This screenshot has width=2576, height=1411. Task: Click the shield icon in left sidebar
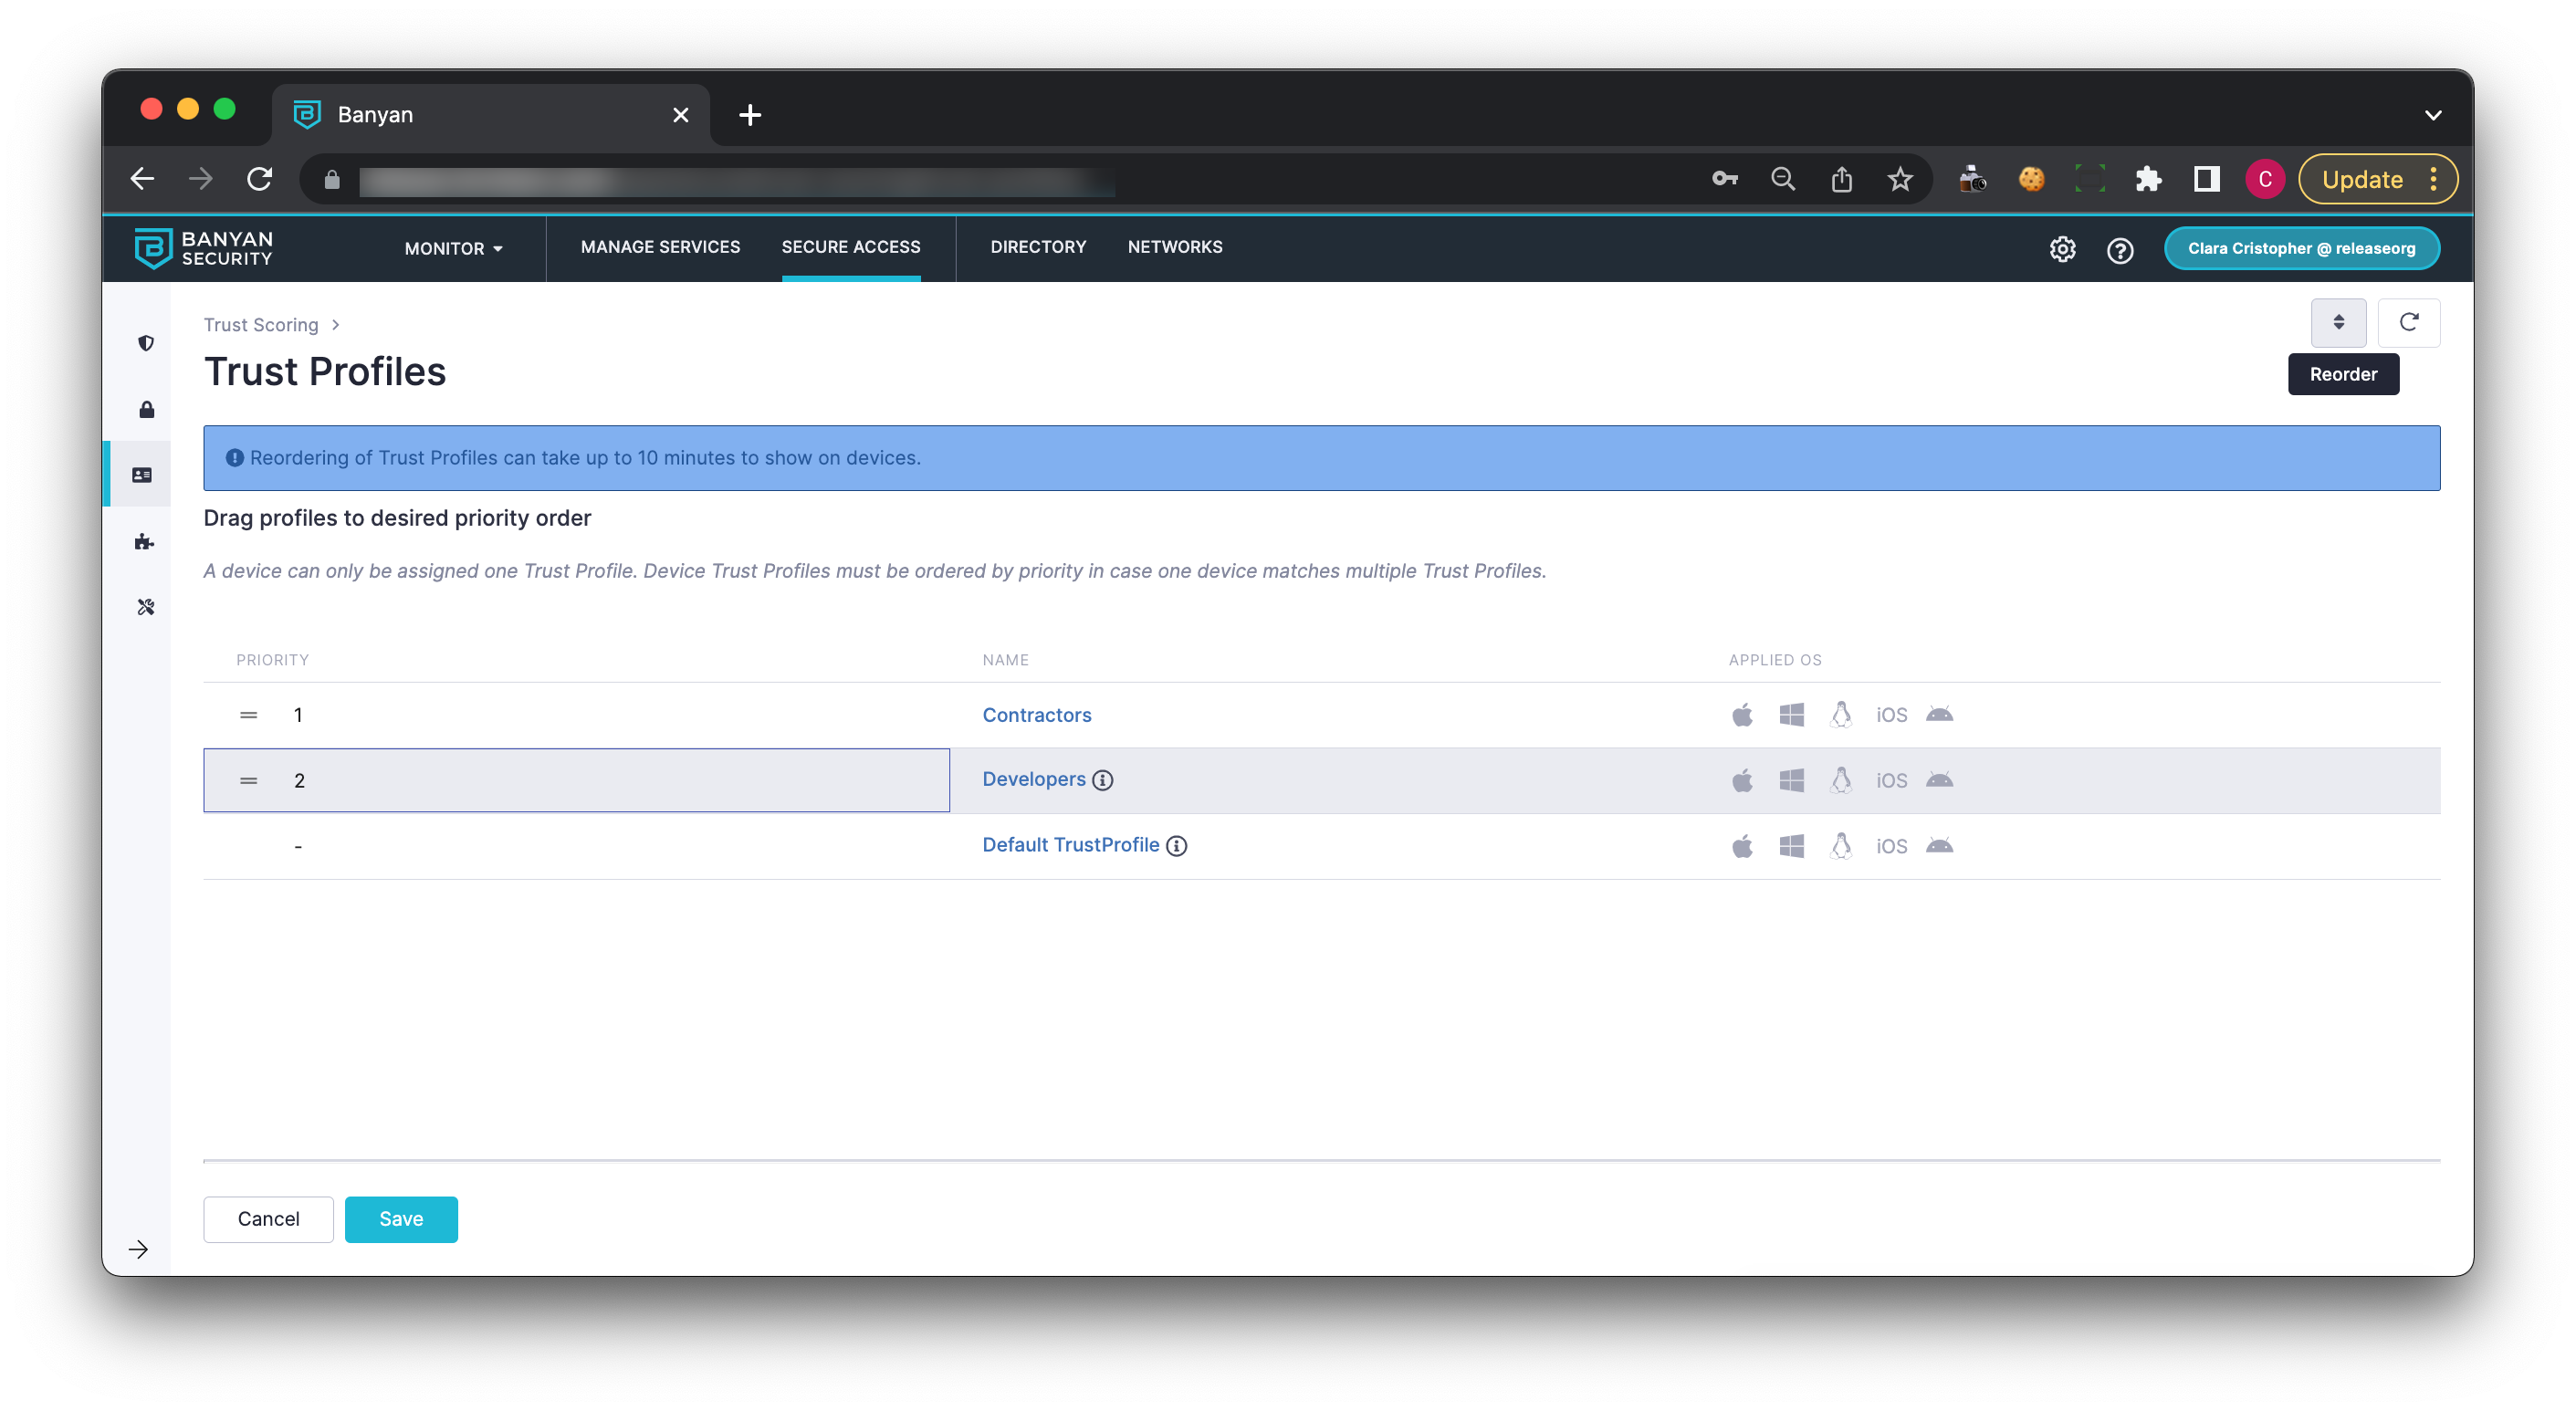[x=146, y=343]
